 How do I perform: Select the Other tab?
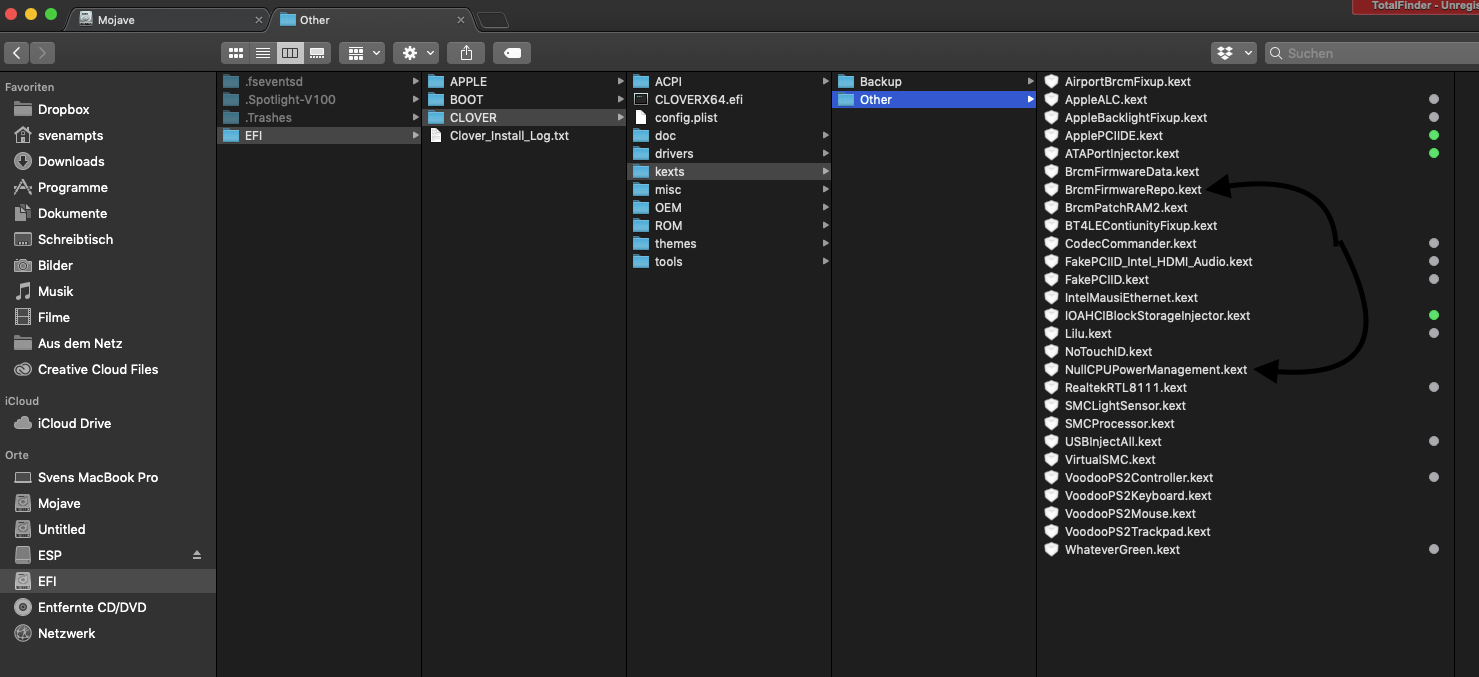pos(370,19)
